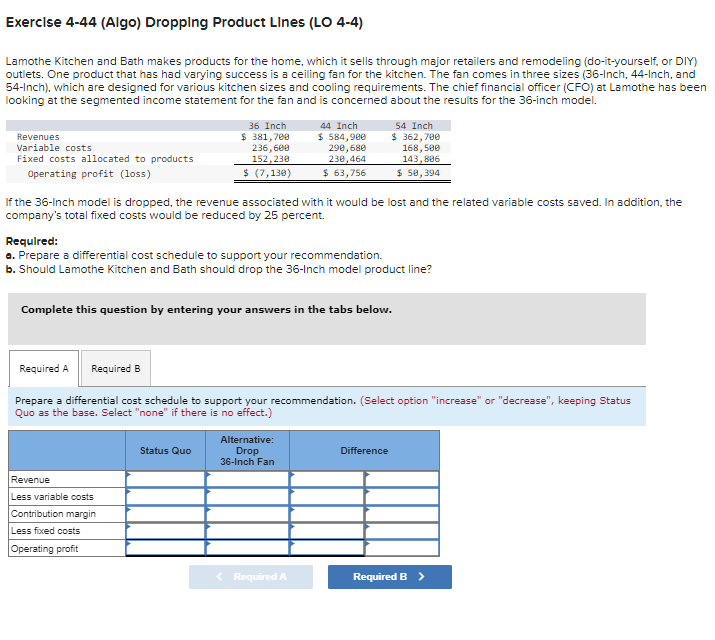
Task: Click Operating profit Status Quo cell
Action: (x=166, y=548)
